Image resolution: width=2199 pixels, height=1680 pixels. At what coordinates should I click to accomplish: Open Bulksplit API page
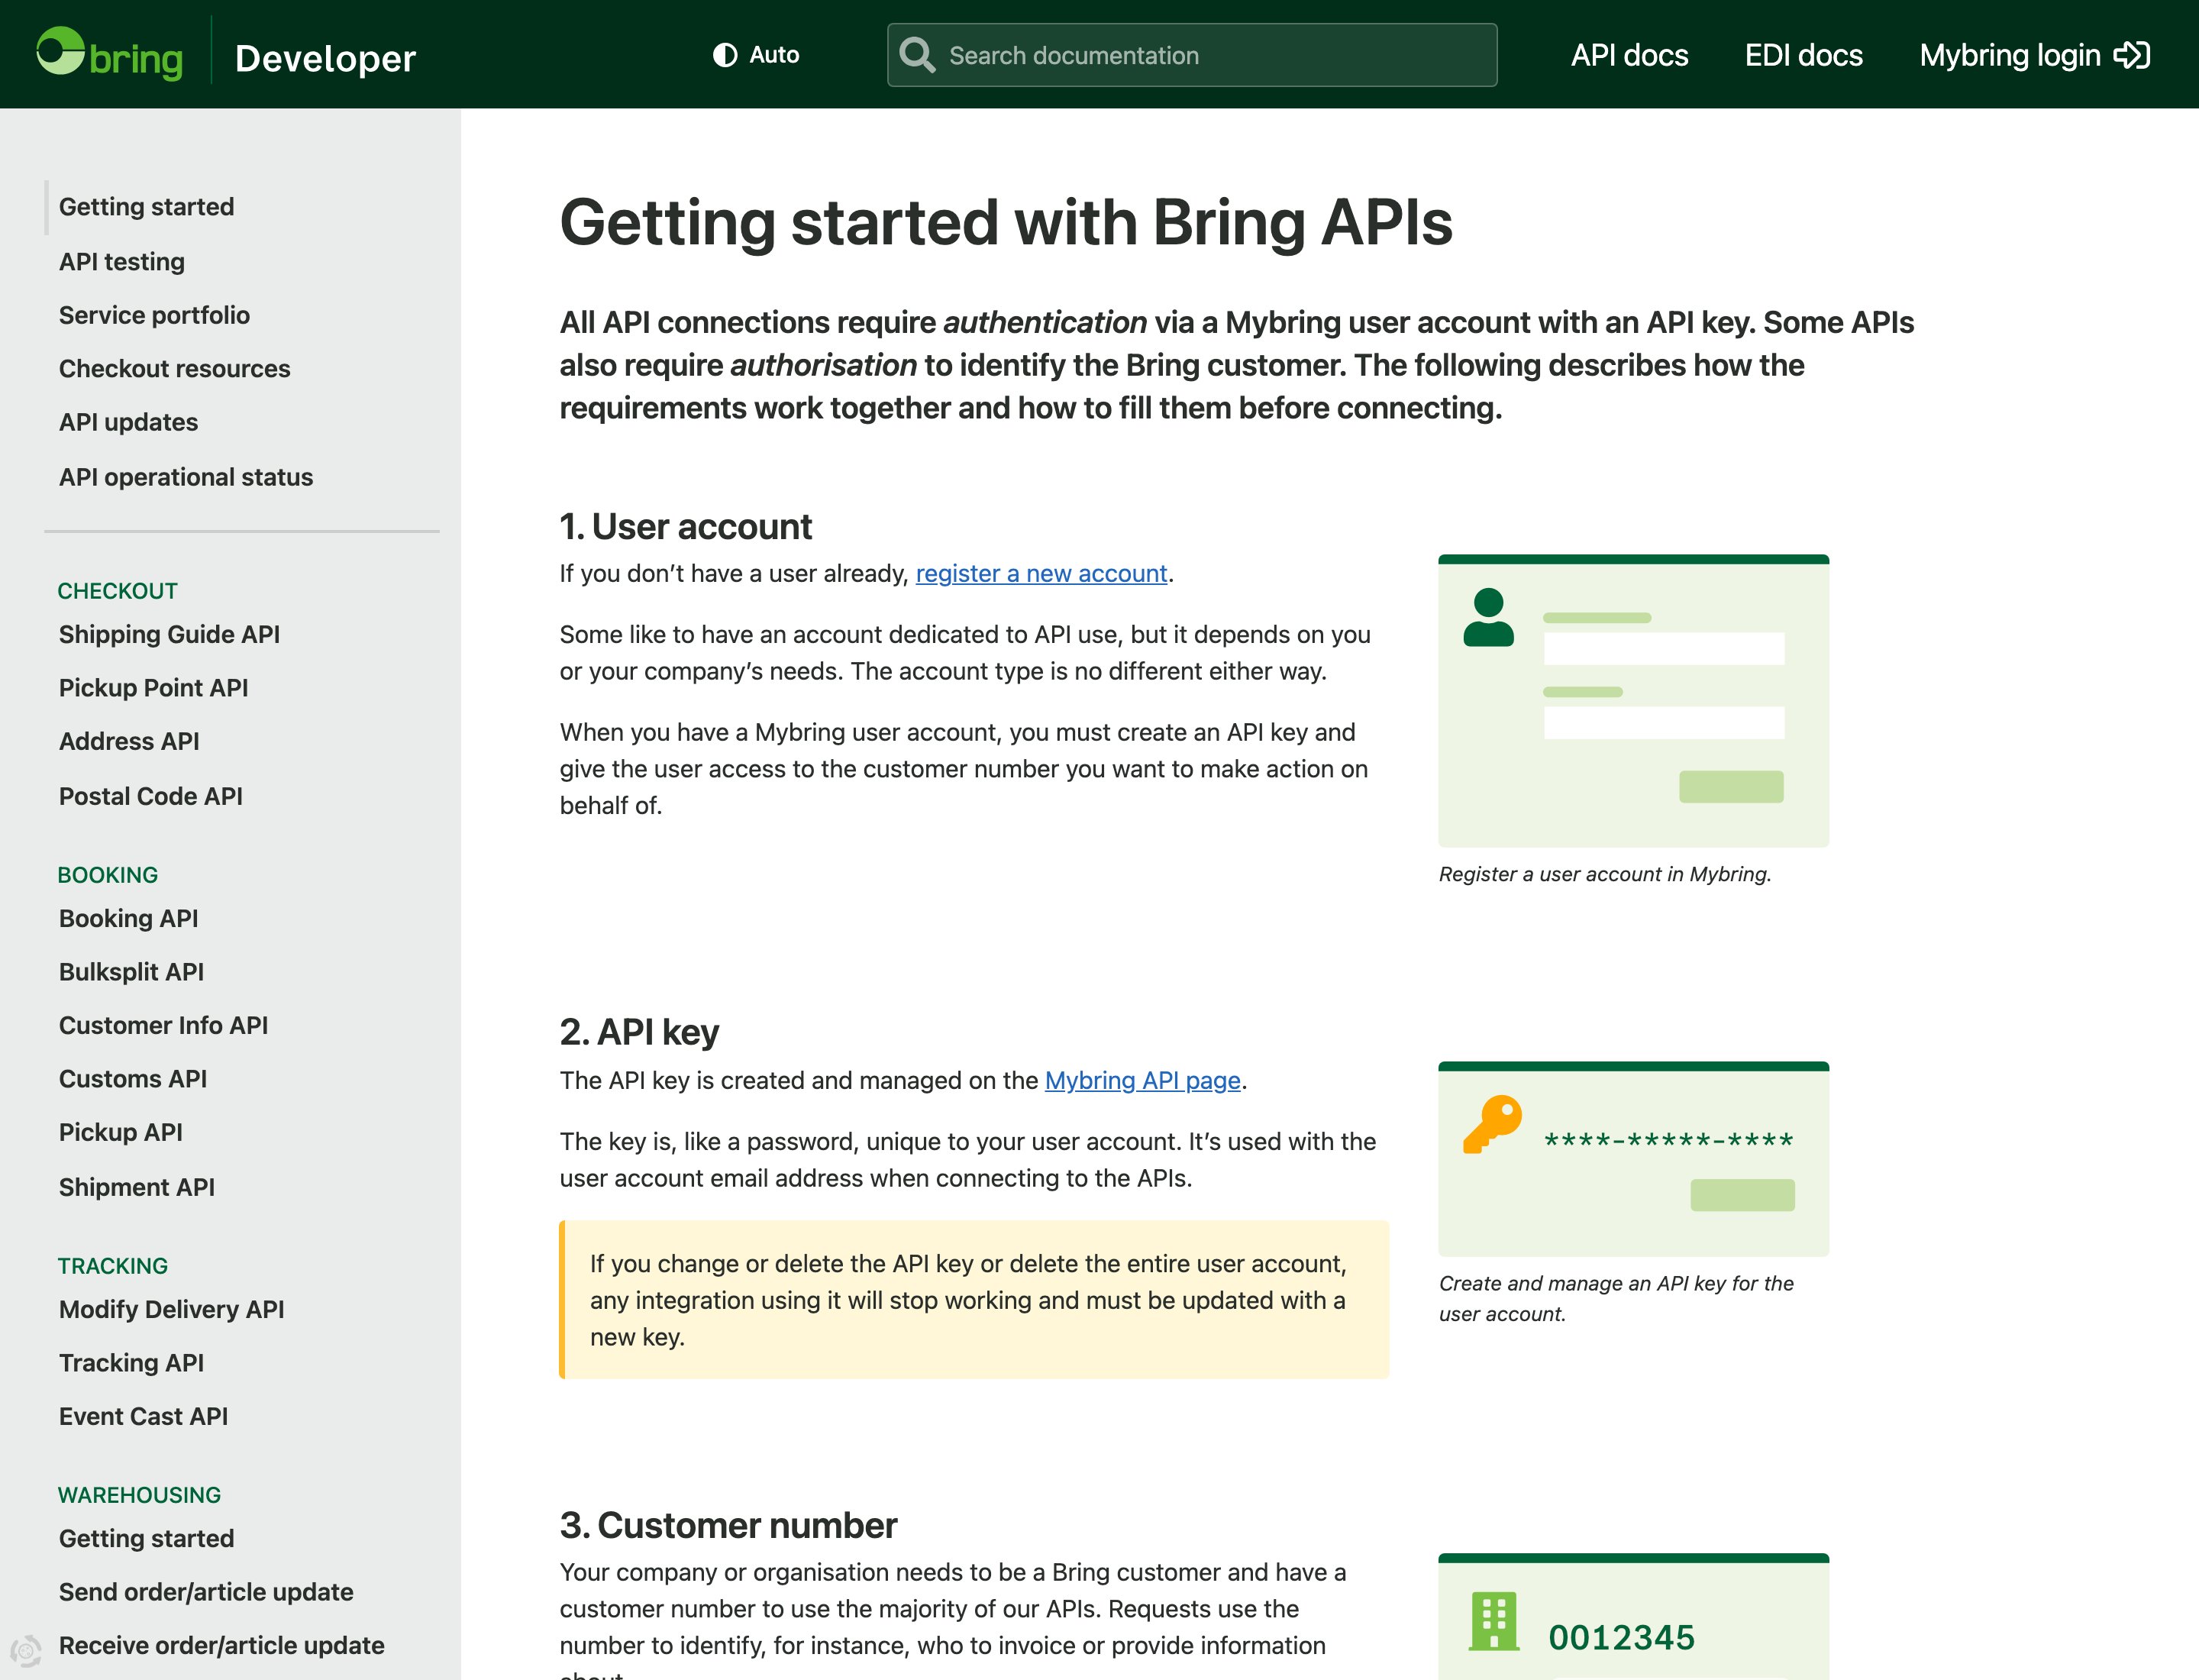[131, 972]
